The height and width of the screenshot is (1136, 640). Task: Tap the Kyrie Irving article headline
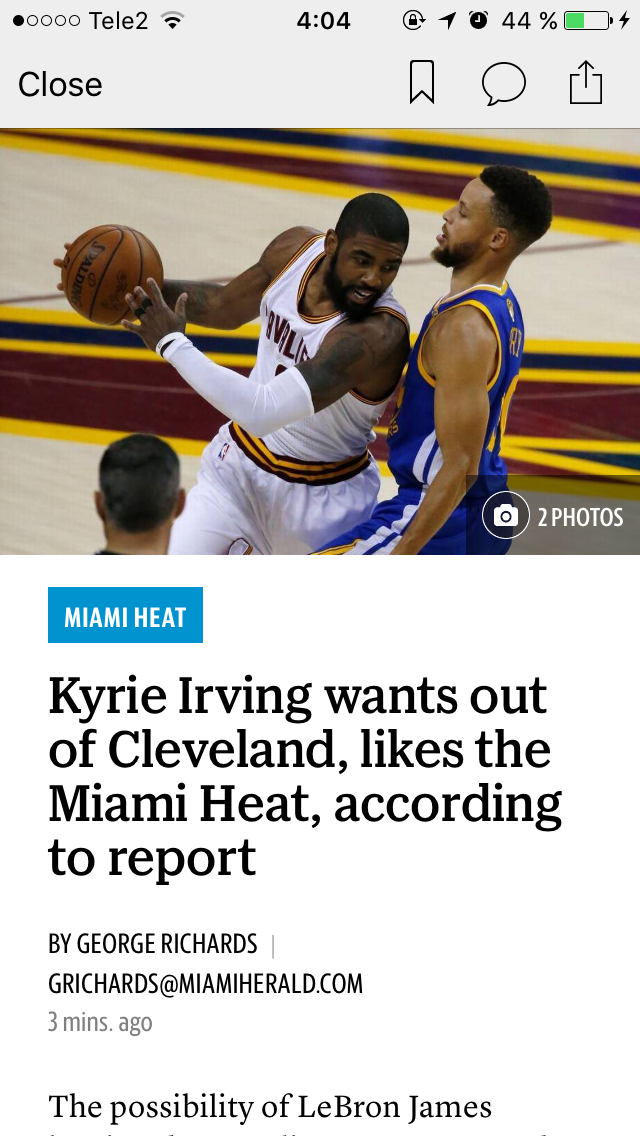pyautogui.click(x=304, y=776)
